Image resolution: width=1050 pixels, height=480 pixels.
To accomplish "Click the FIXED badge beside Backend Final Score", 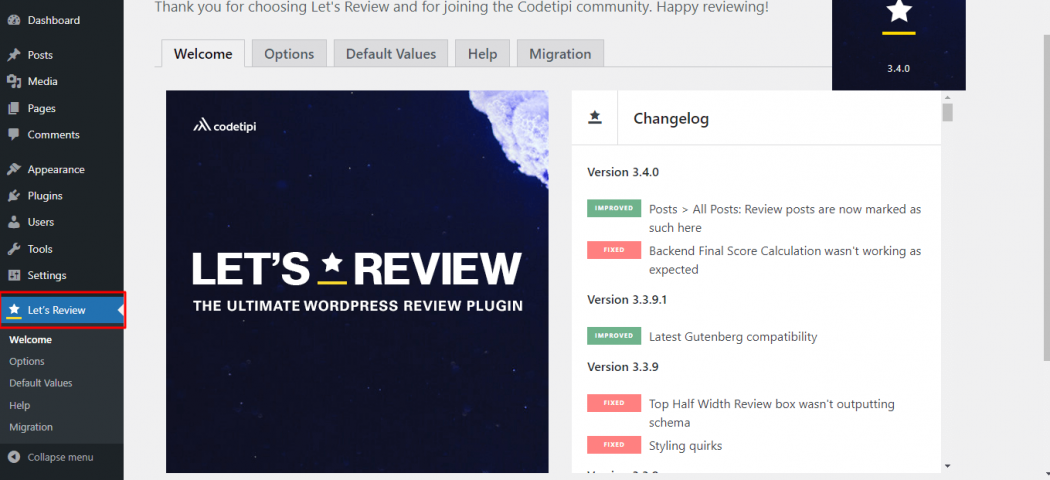I will 614,250.
